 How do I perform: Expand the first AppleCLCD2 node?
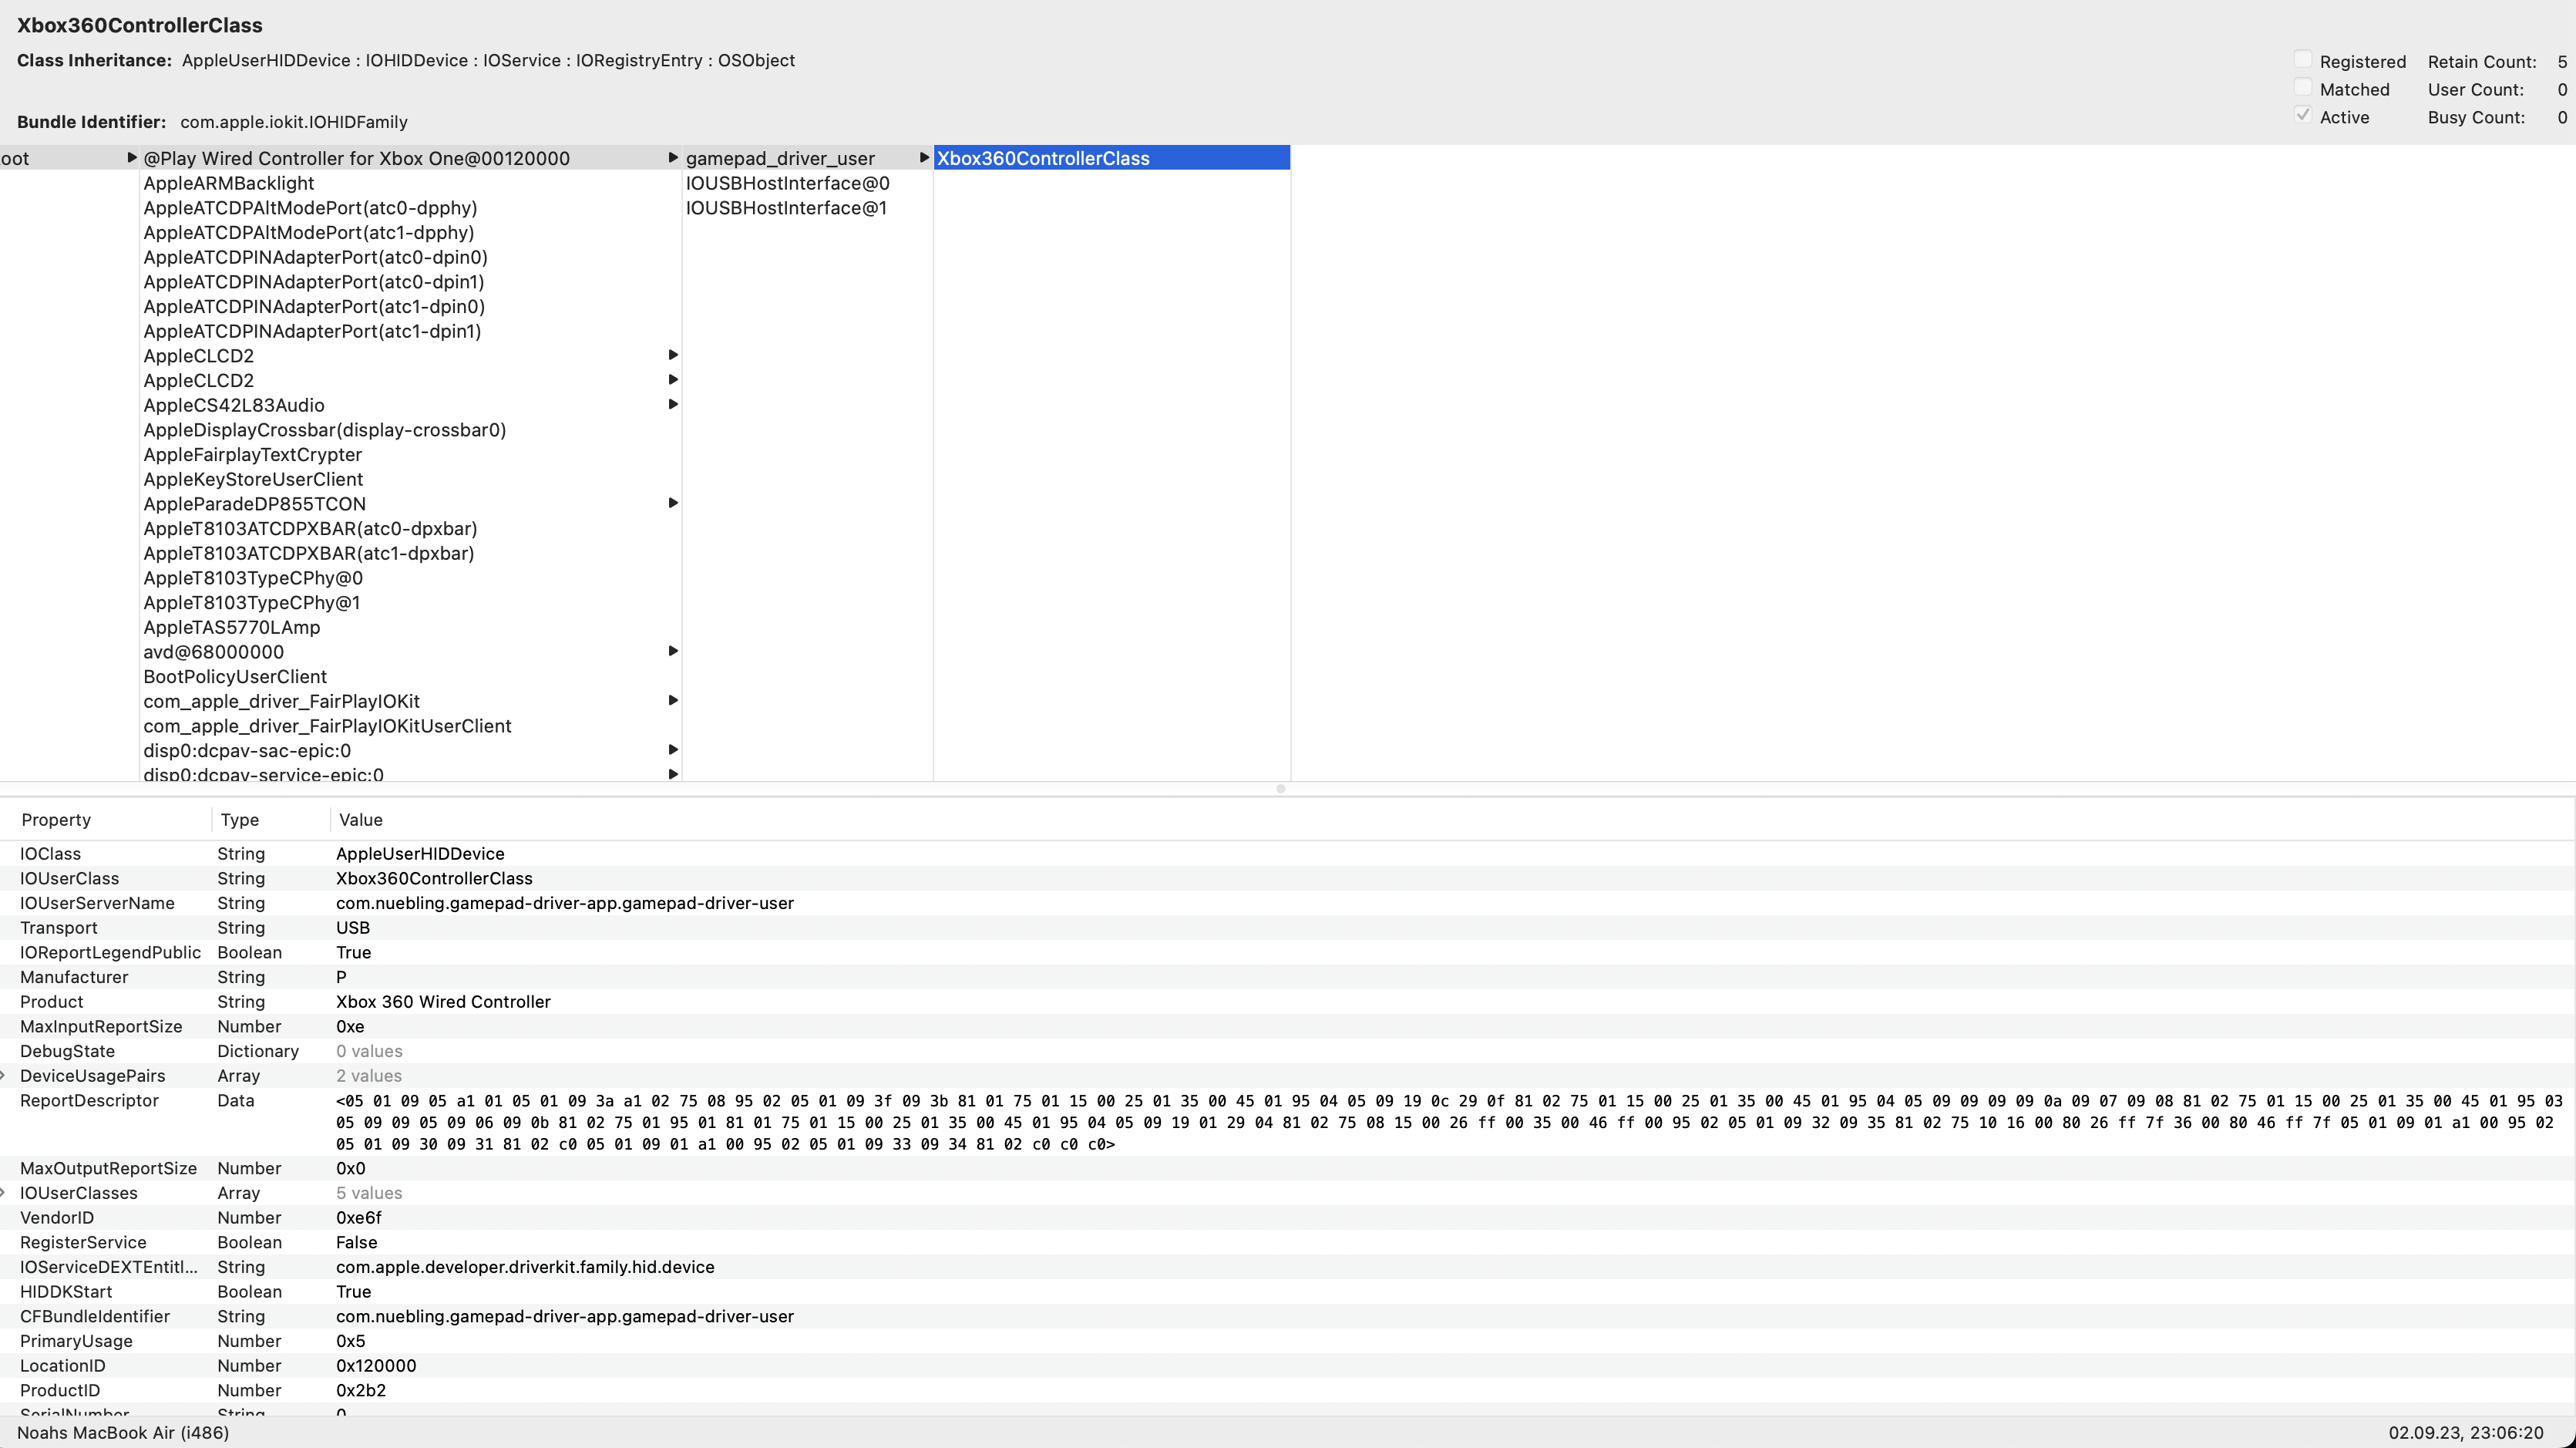tap(673, 355)
